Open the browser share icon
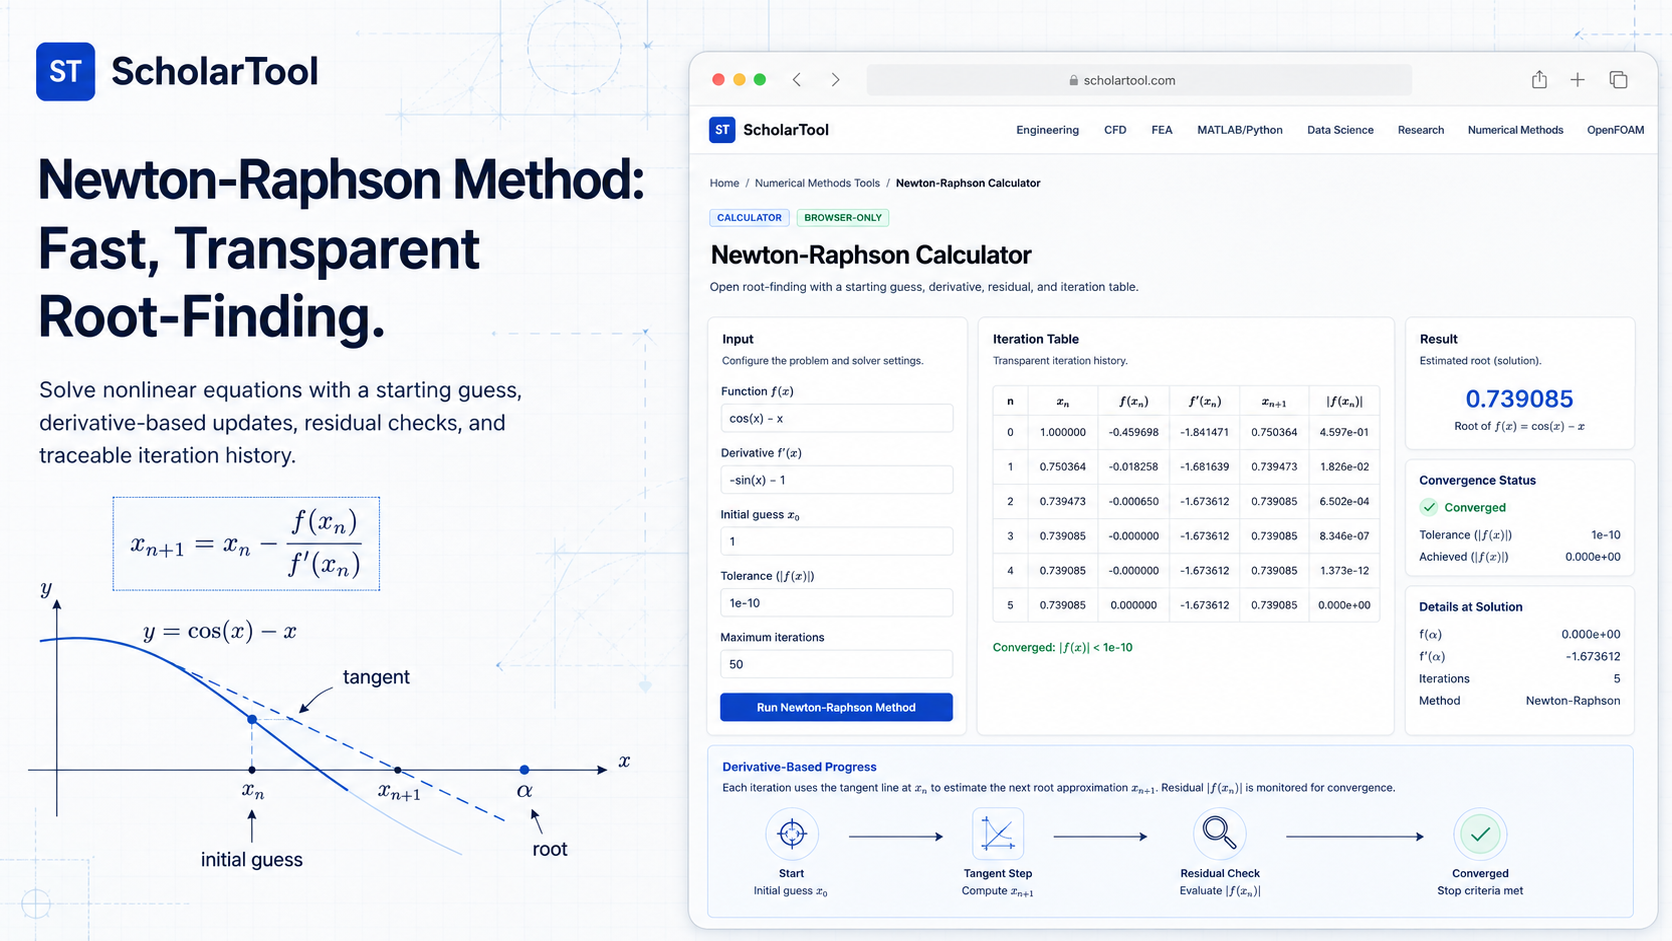 coord(1539,79)
